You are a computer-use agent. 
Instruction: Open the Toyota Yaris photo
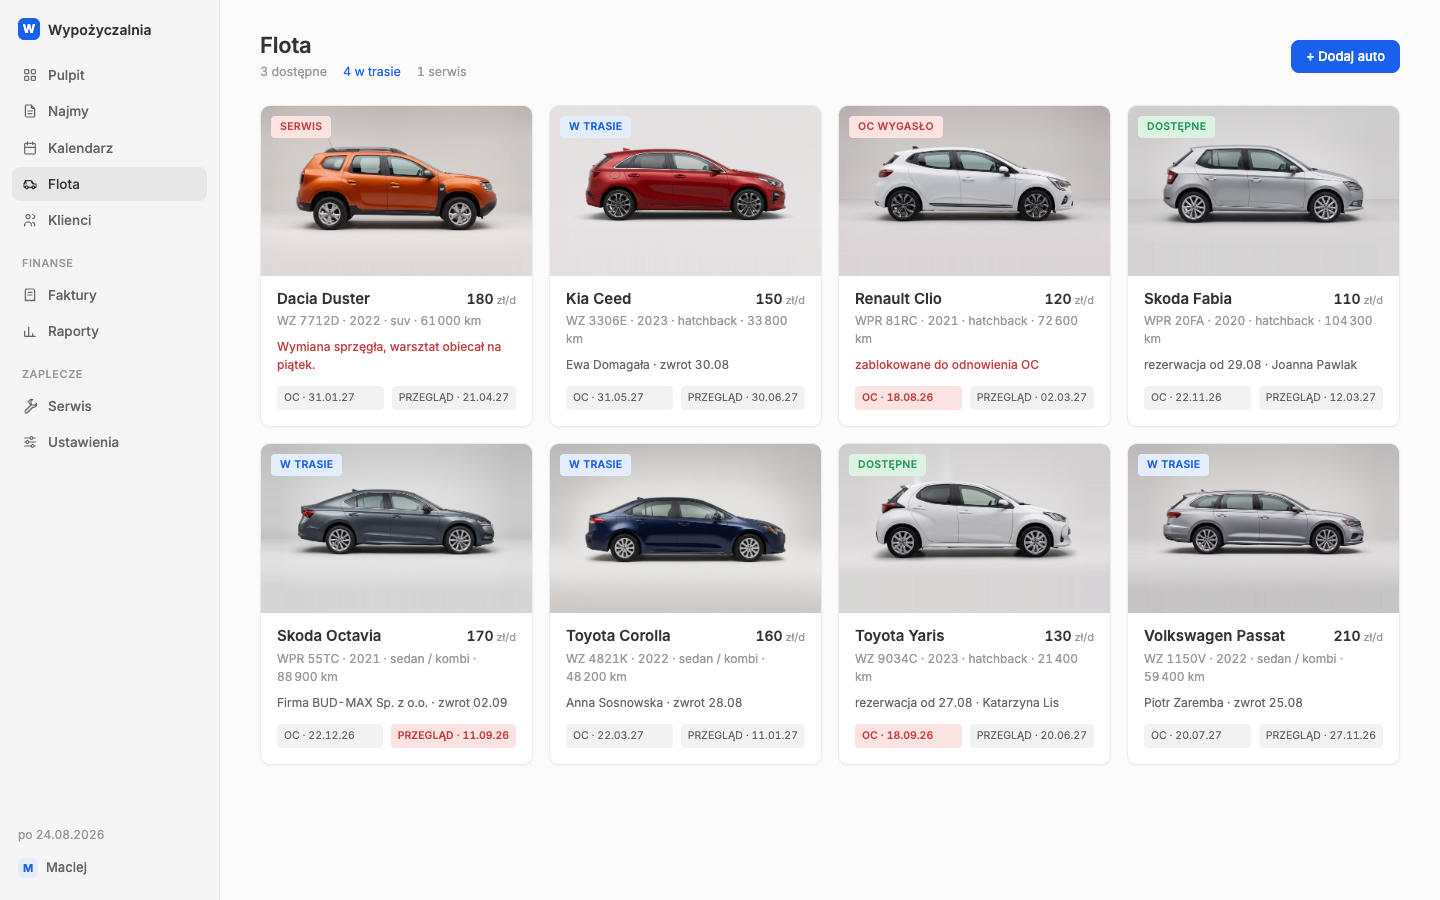coord(974,528)
